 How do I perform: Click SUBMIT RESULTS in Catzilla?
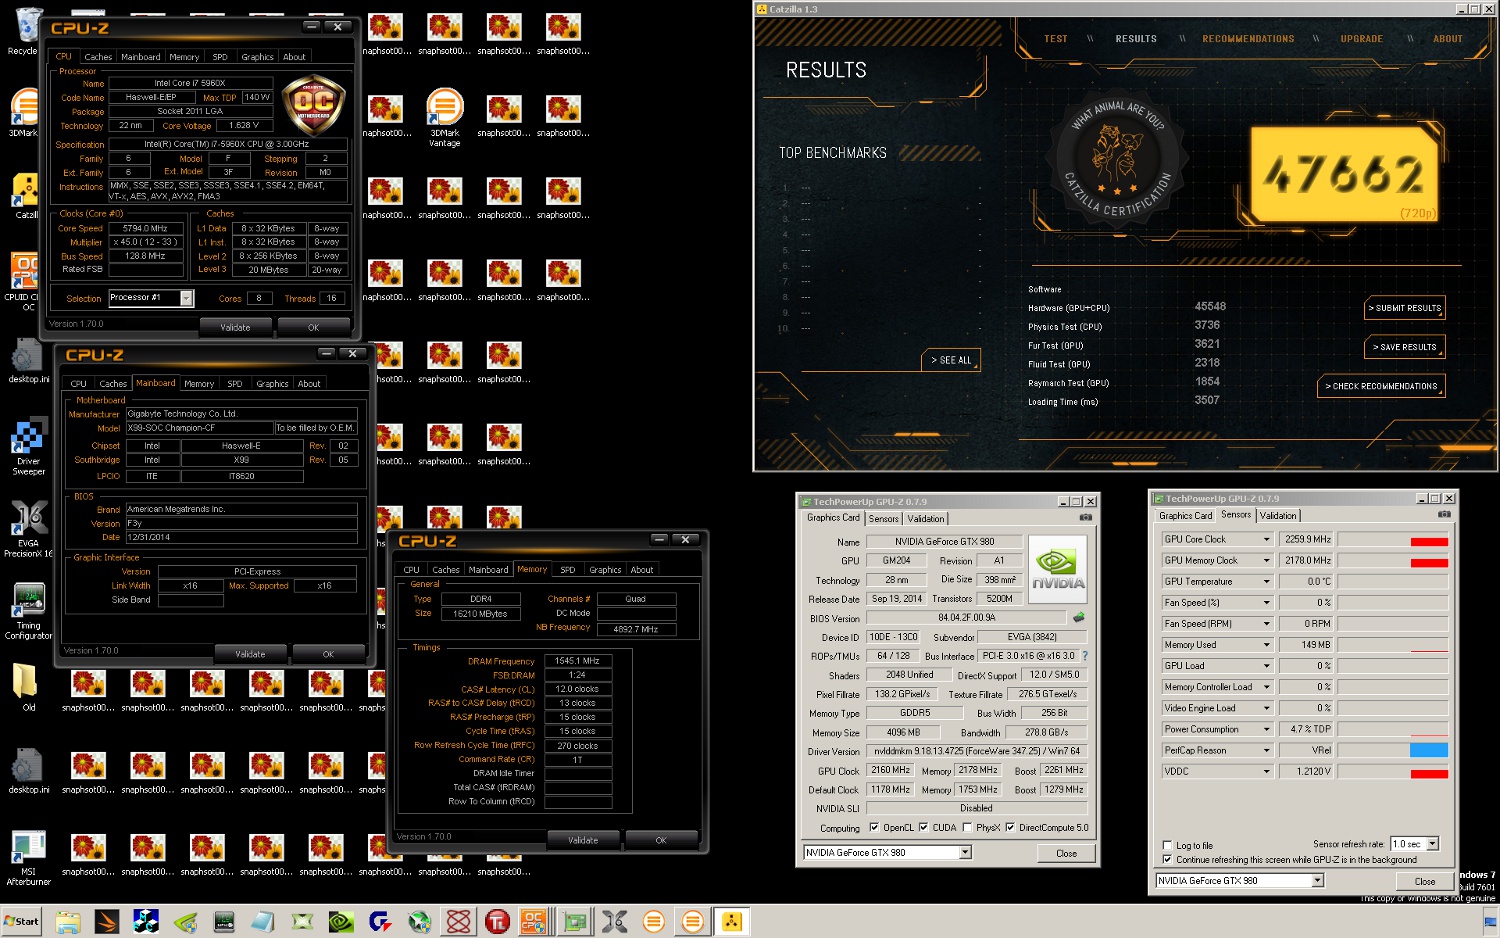1405,308
